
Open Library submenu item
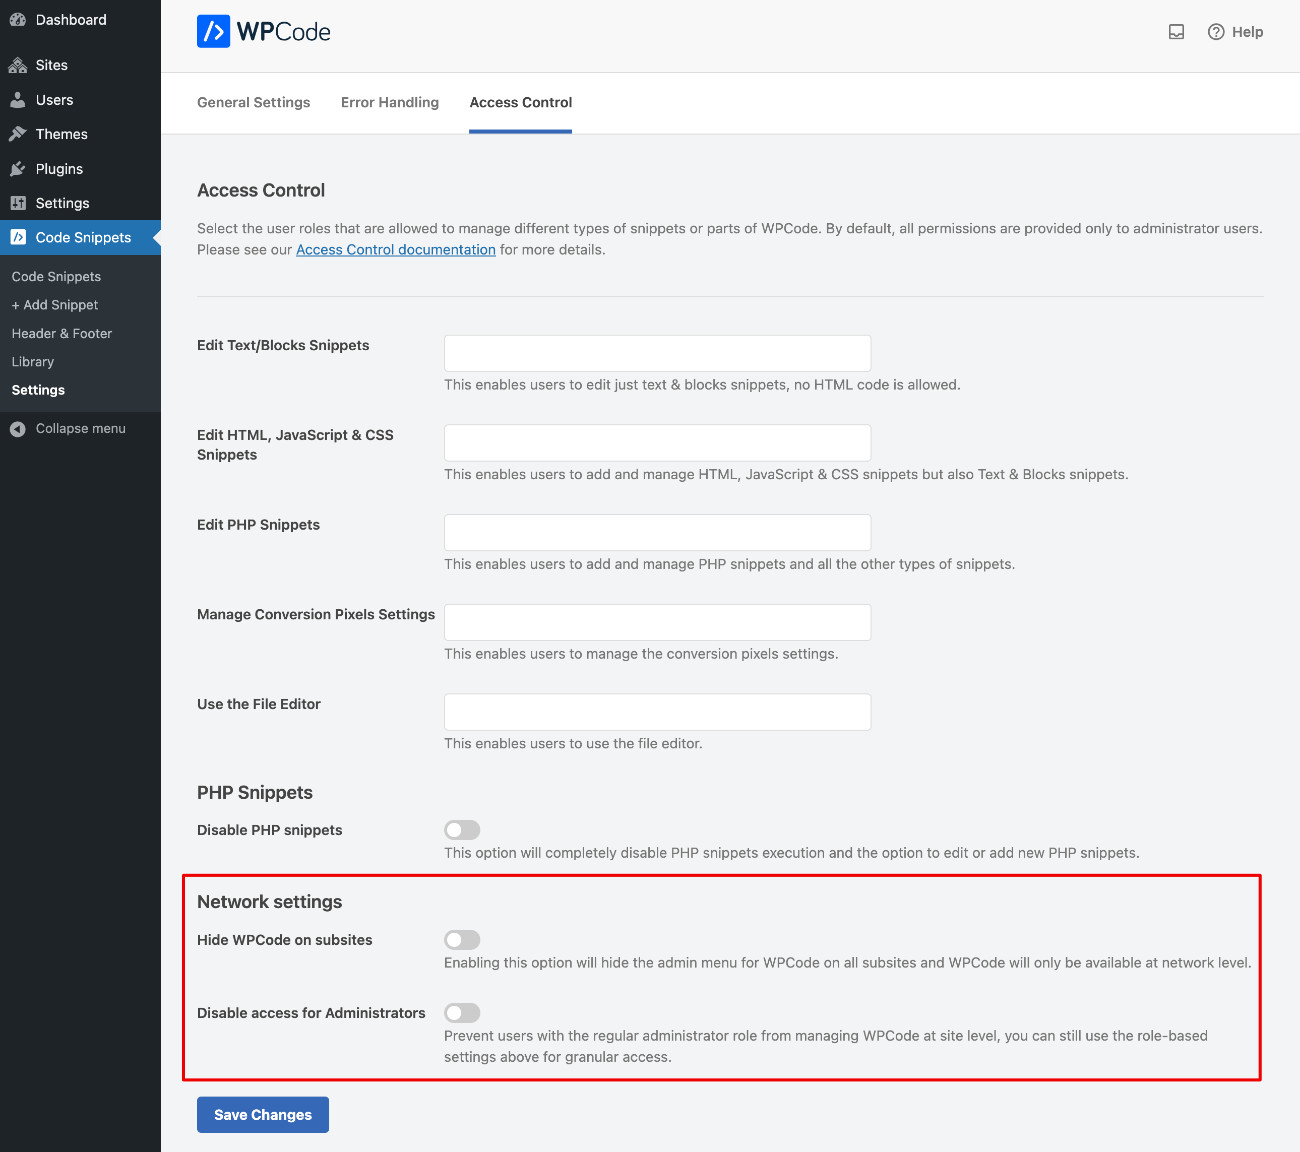(33, 362)
